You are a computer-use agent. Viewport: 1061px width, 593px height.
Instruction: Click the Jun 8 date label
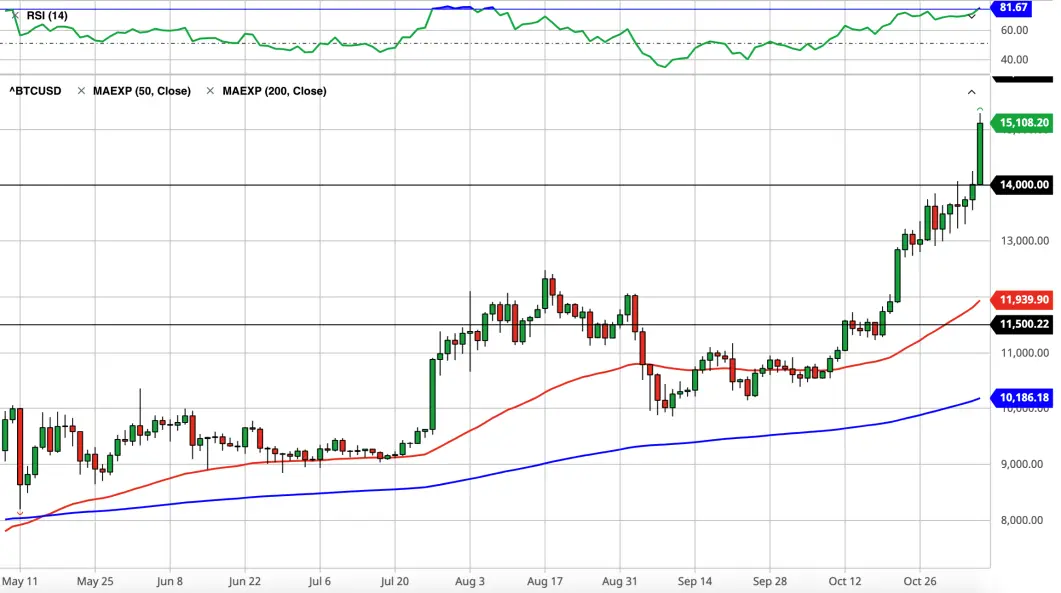pos(169,581)
